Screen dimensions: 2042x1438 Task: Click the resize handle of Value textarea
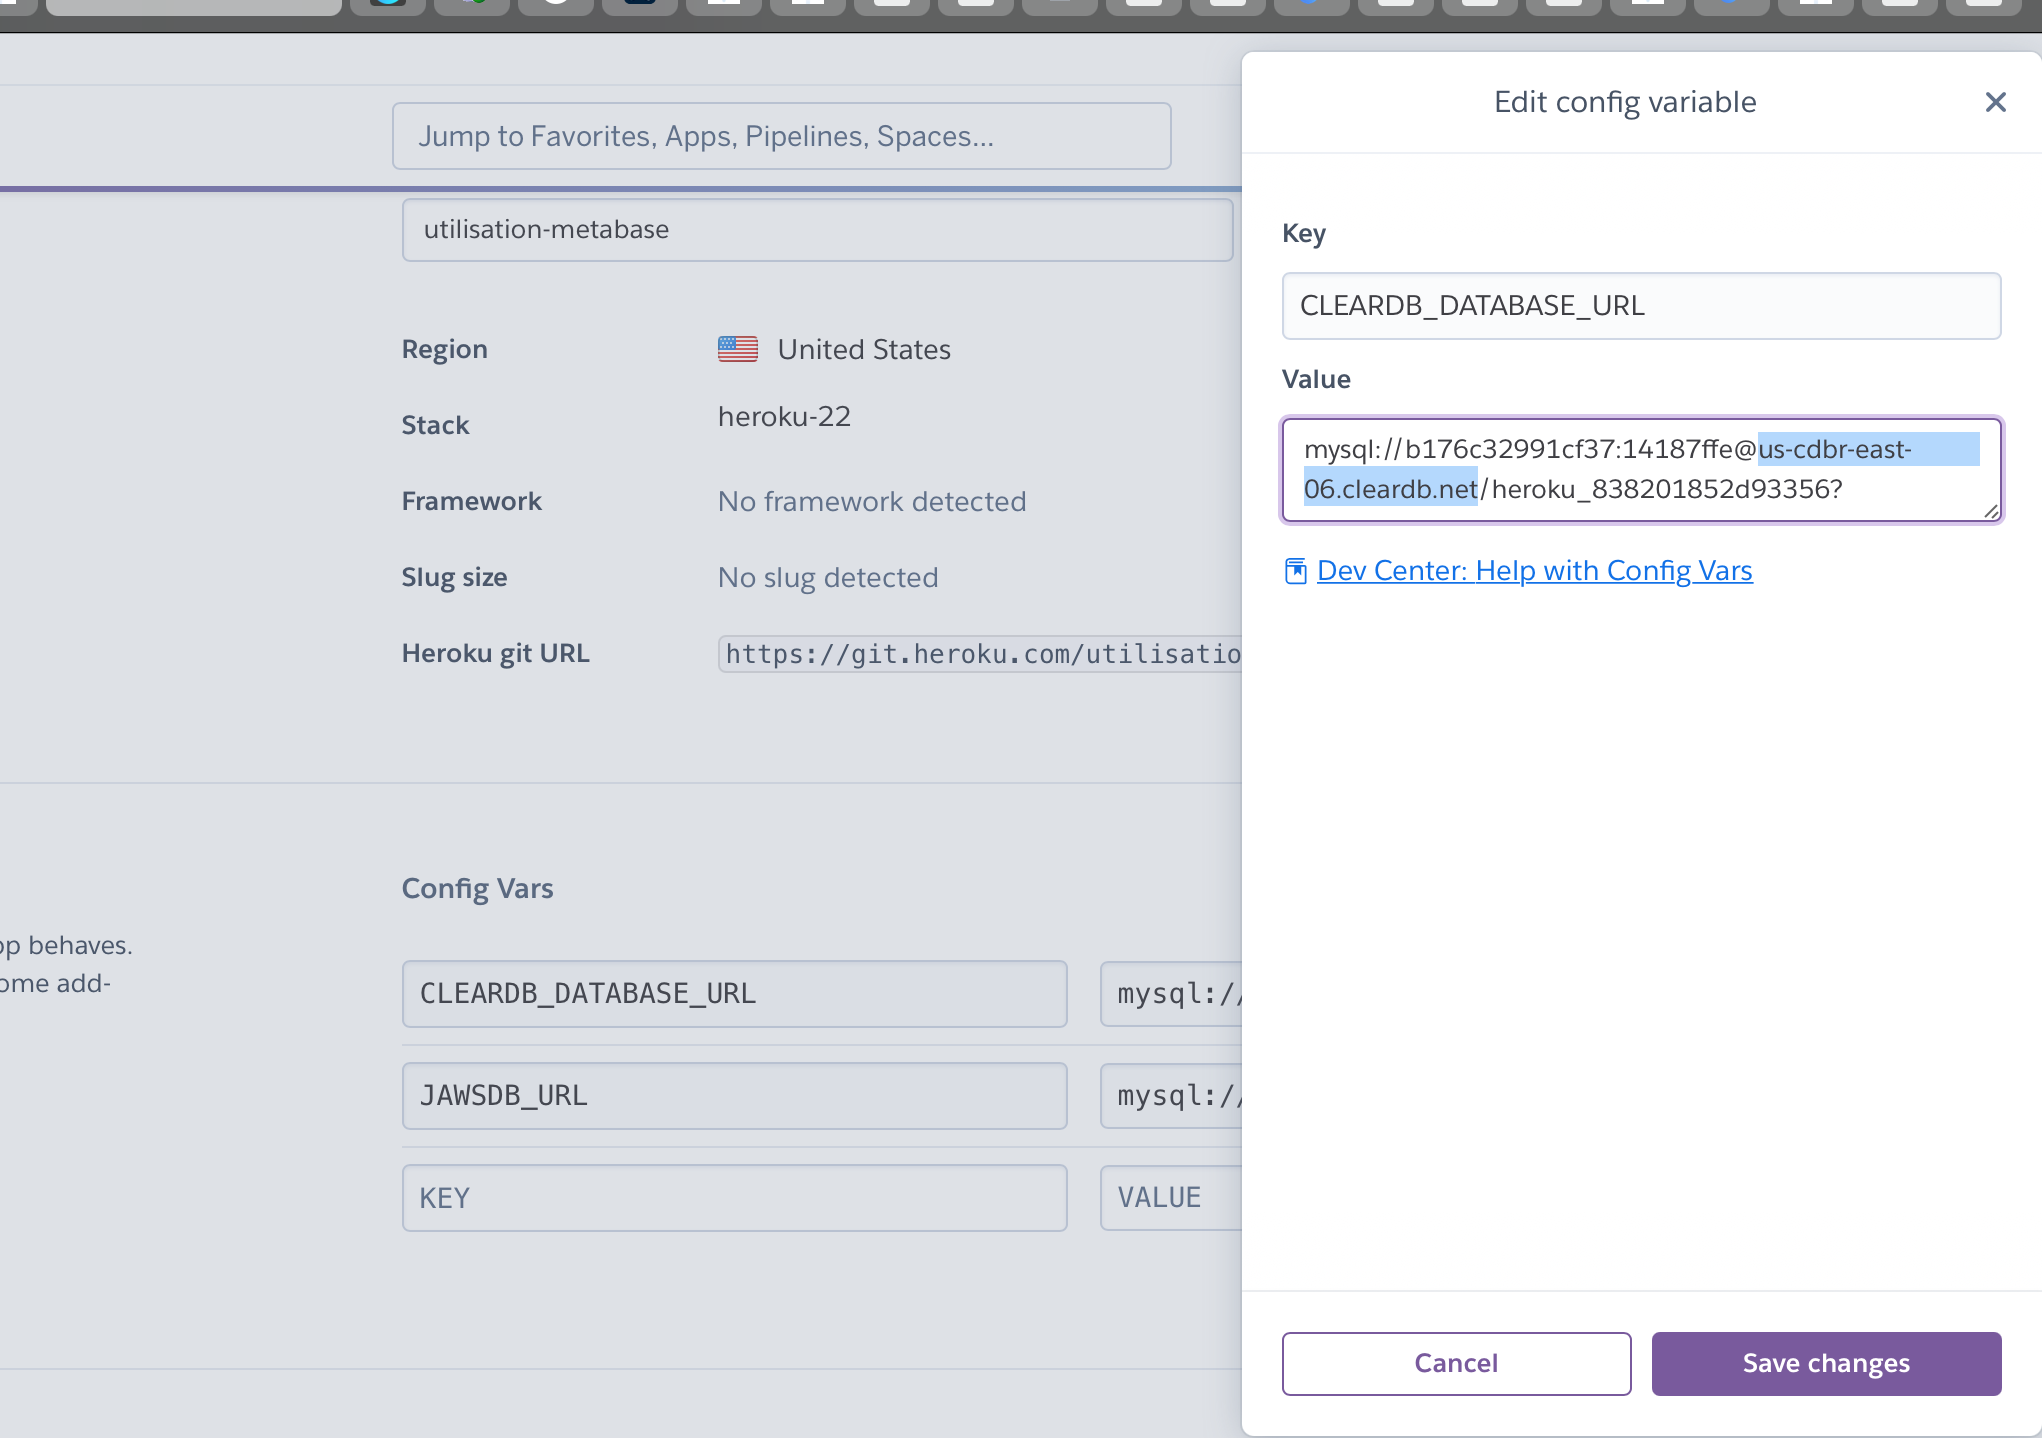(1991, 511)
